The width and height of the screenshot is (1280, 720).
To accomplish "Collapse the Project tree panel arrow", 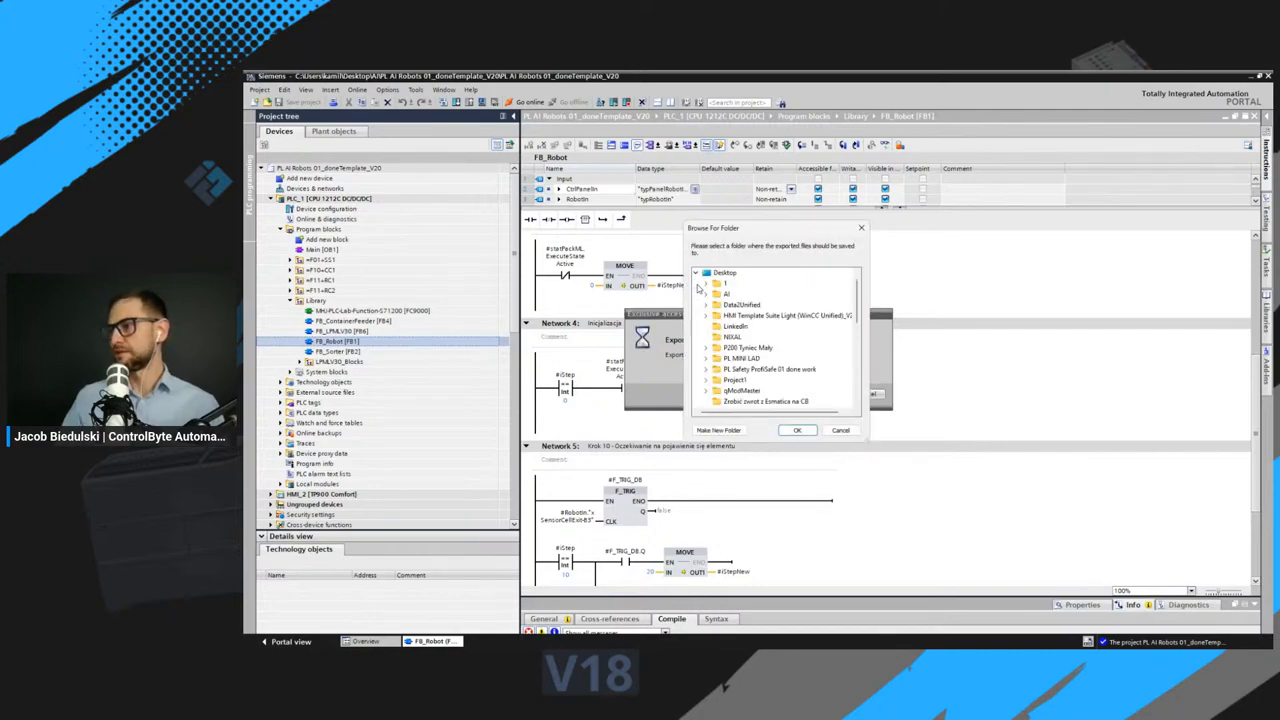I will [x=513, y=116].
